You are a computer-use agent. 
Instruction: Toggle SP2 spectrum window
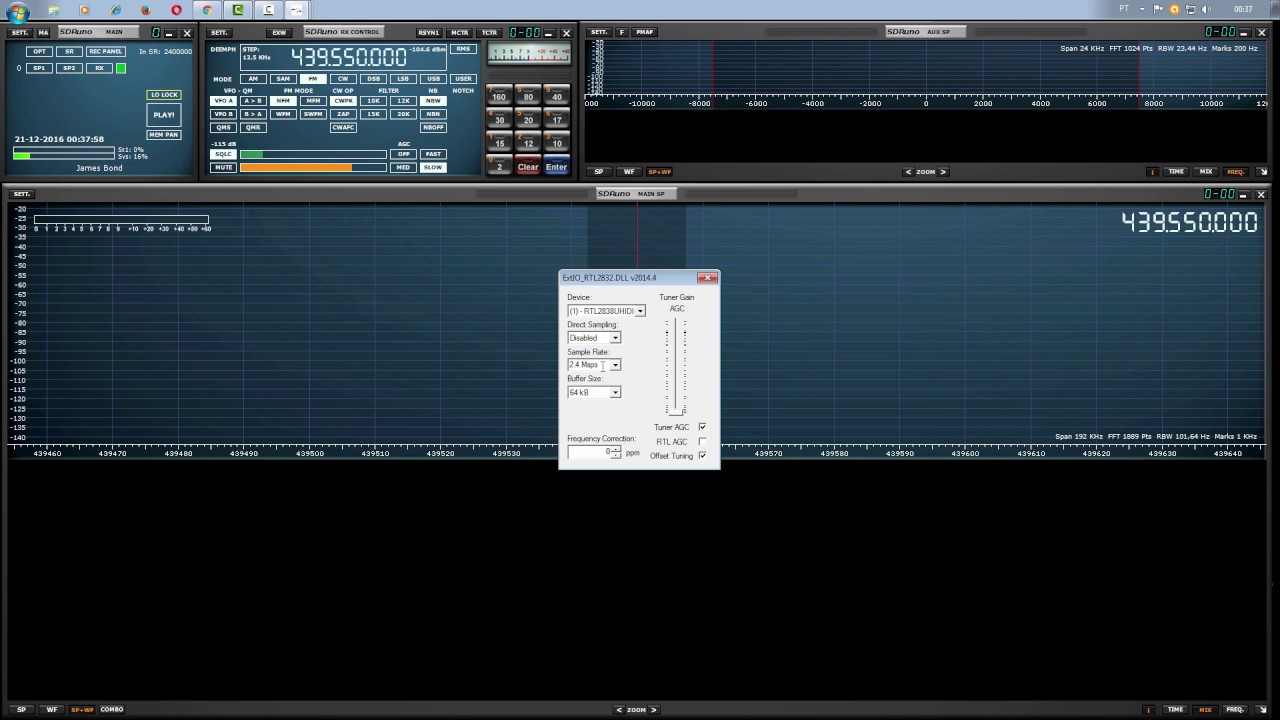(69, 68)
